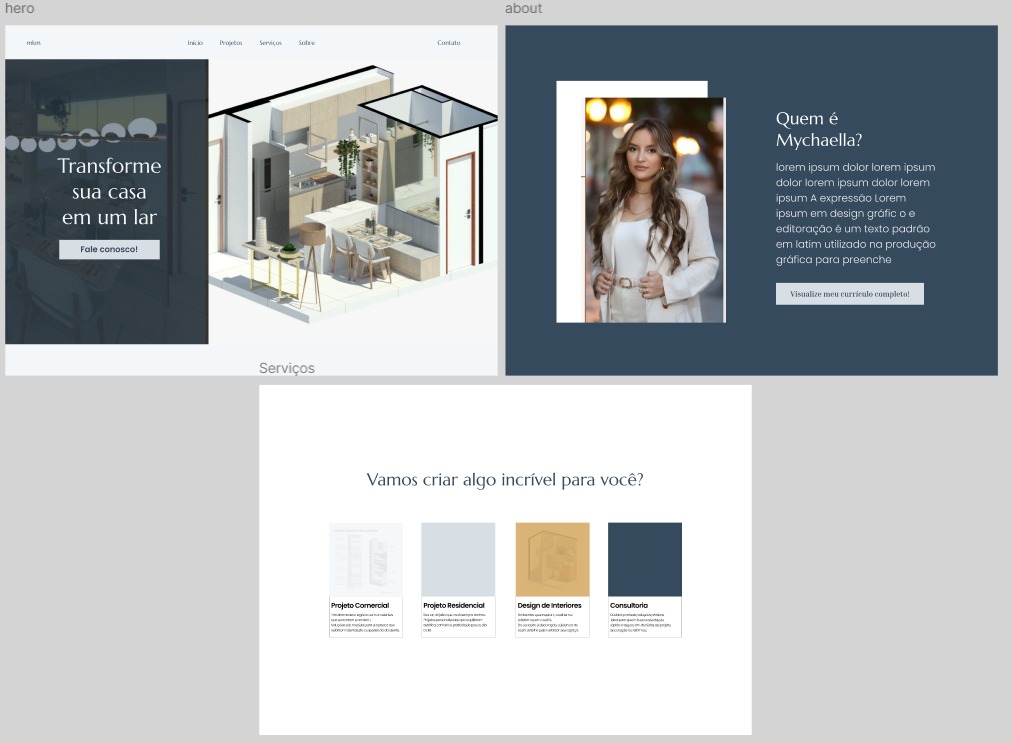Select the 'hero' frame label
1012x743 pixels.
(x=19, y=9)
